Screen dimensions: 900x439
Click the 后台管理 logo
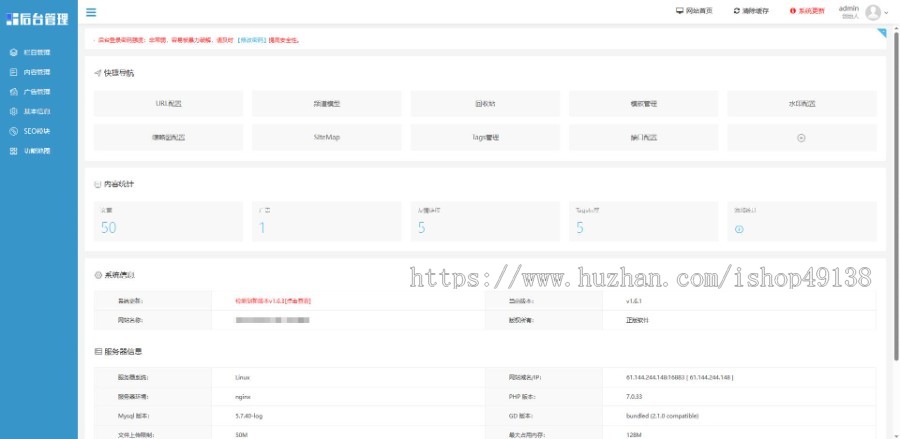[x=38, y=19]
